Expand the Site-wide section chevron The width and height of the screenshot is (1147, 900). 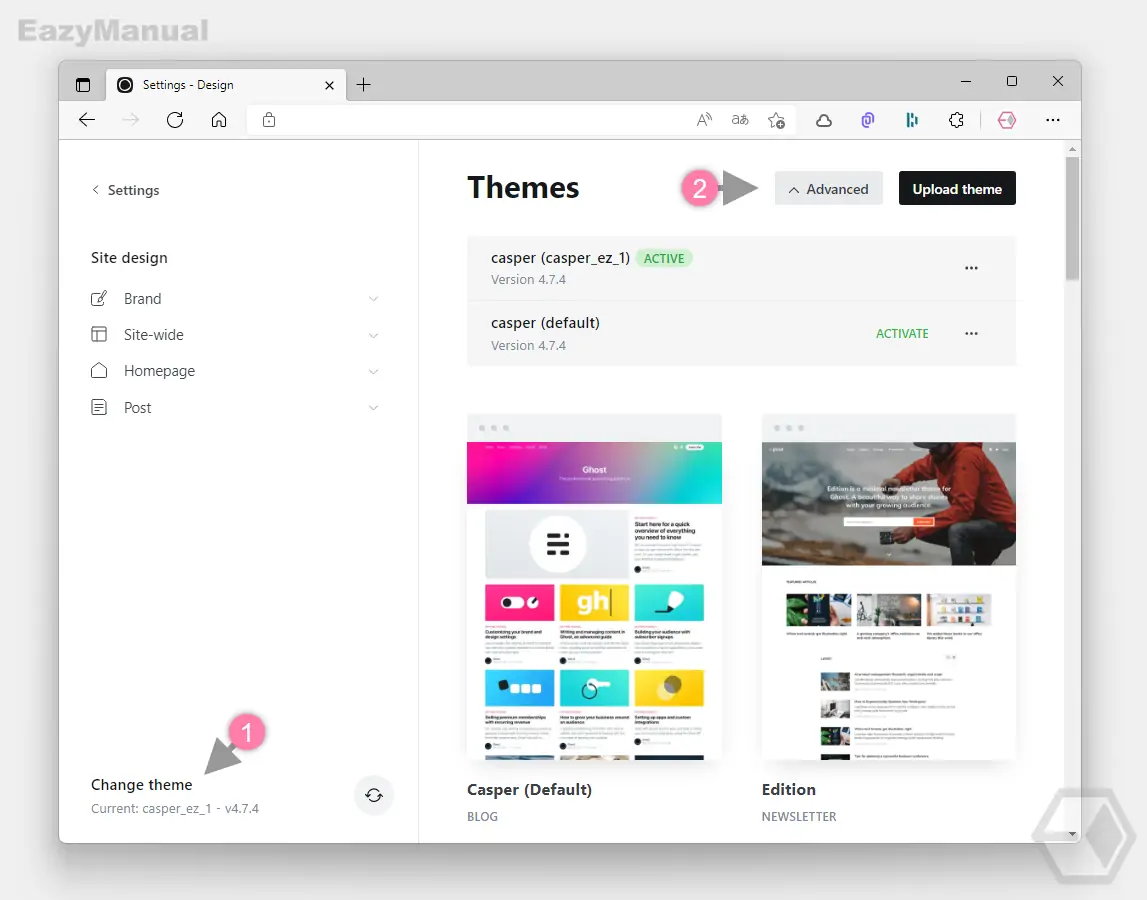click(x=373, y=335)
